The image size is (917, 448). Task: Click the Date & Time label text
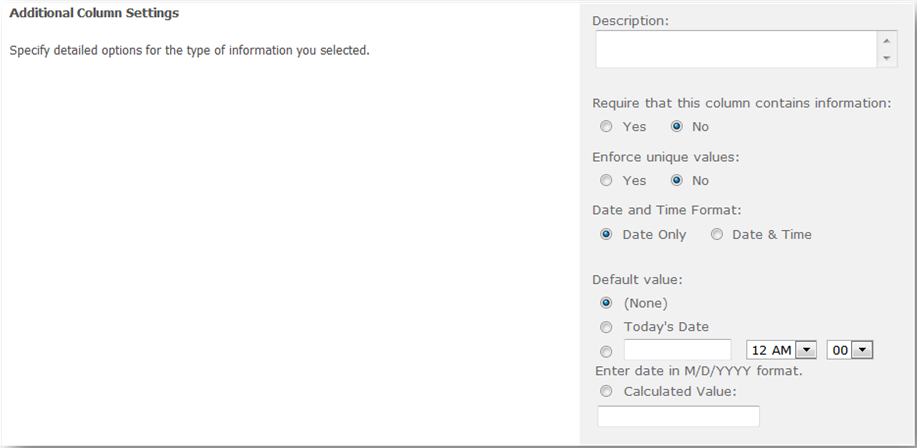pos(772,235)
